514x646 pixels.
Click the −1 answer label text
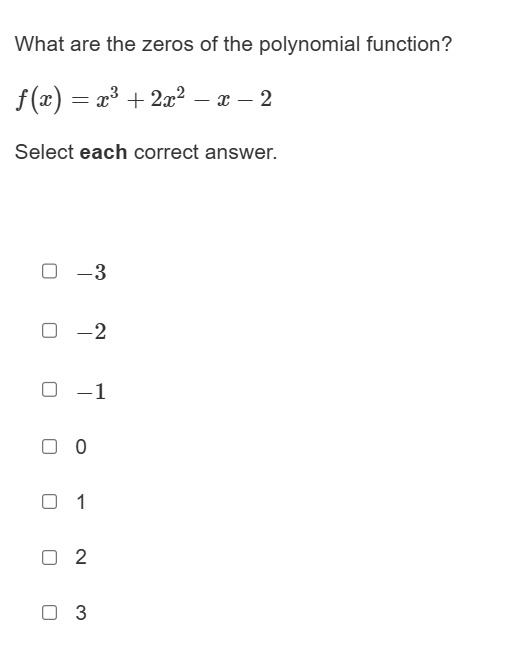click(x=91, y=391)
